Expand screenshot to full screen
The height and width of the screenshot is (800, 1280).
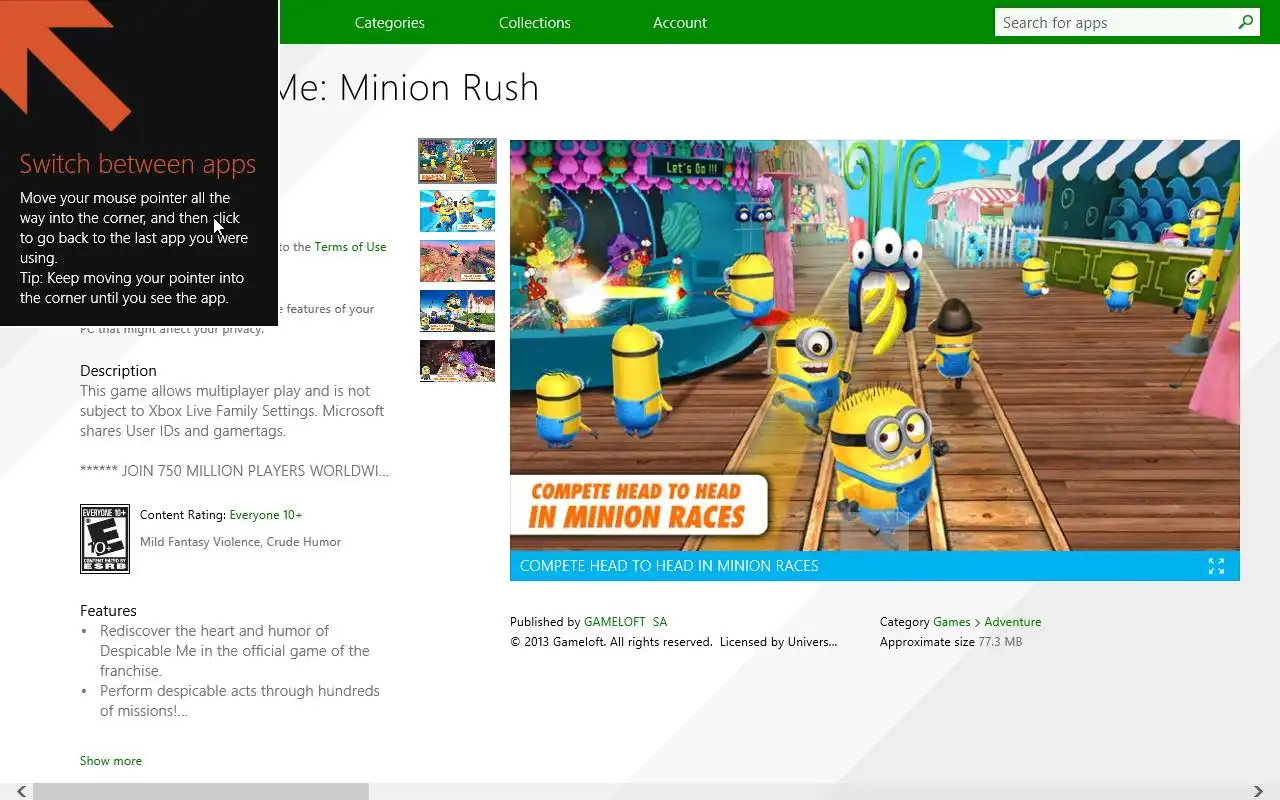point(1216,566)
